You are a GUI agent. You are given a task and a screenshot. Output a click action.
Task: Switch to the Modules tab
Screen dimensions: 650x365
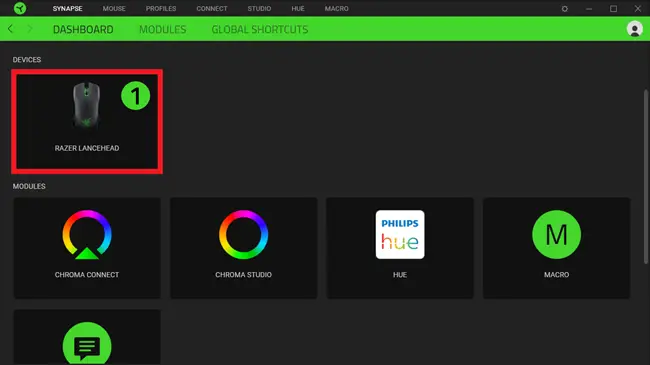point(162,29)
